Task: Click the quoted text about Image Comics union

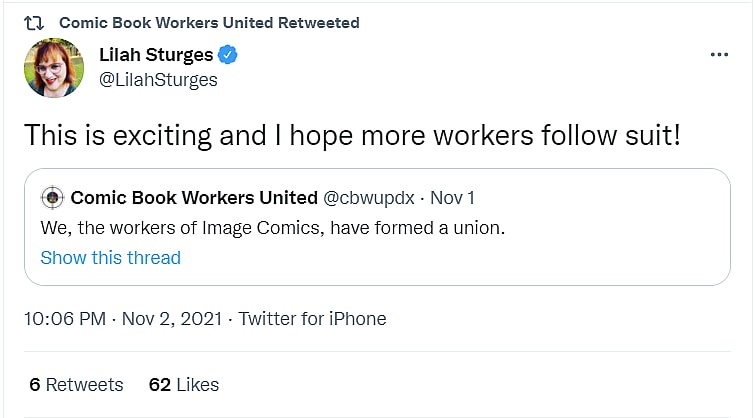Action: pyautogui.click(x=273, y=227)
